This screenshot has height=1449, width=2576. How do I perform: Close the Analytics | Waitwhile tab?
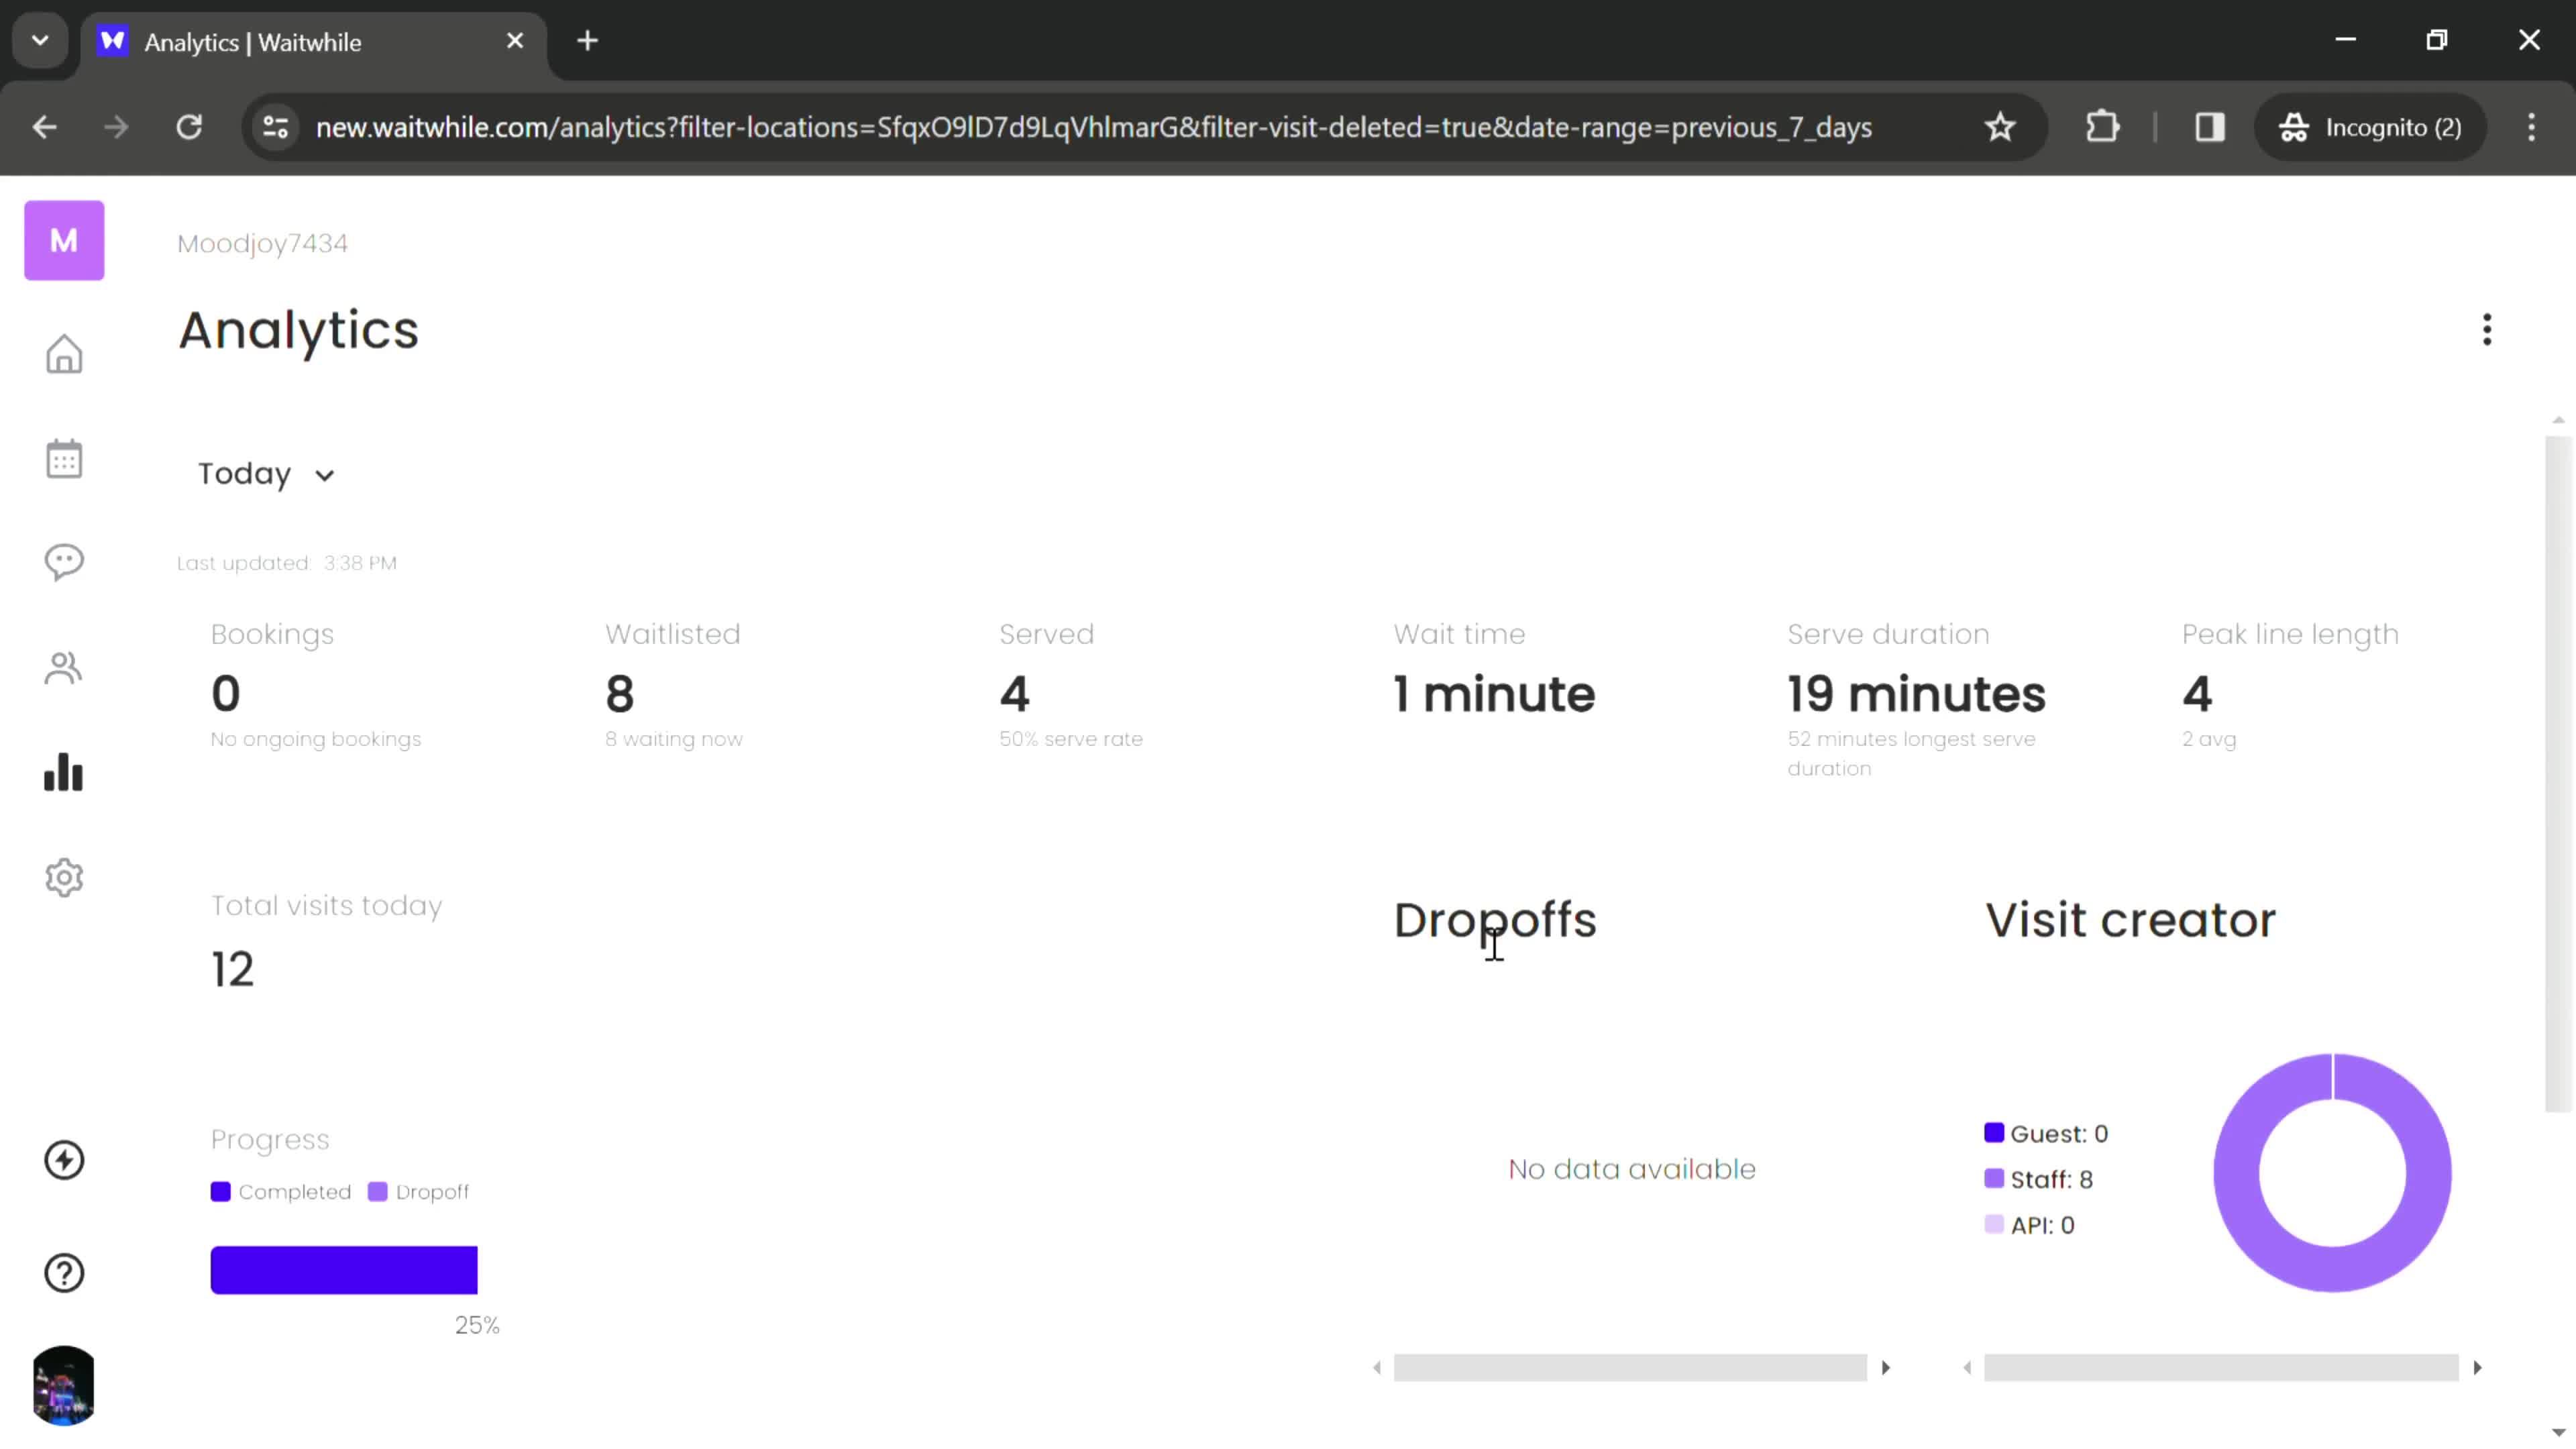[515, 41]
